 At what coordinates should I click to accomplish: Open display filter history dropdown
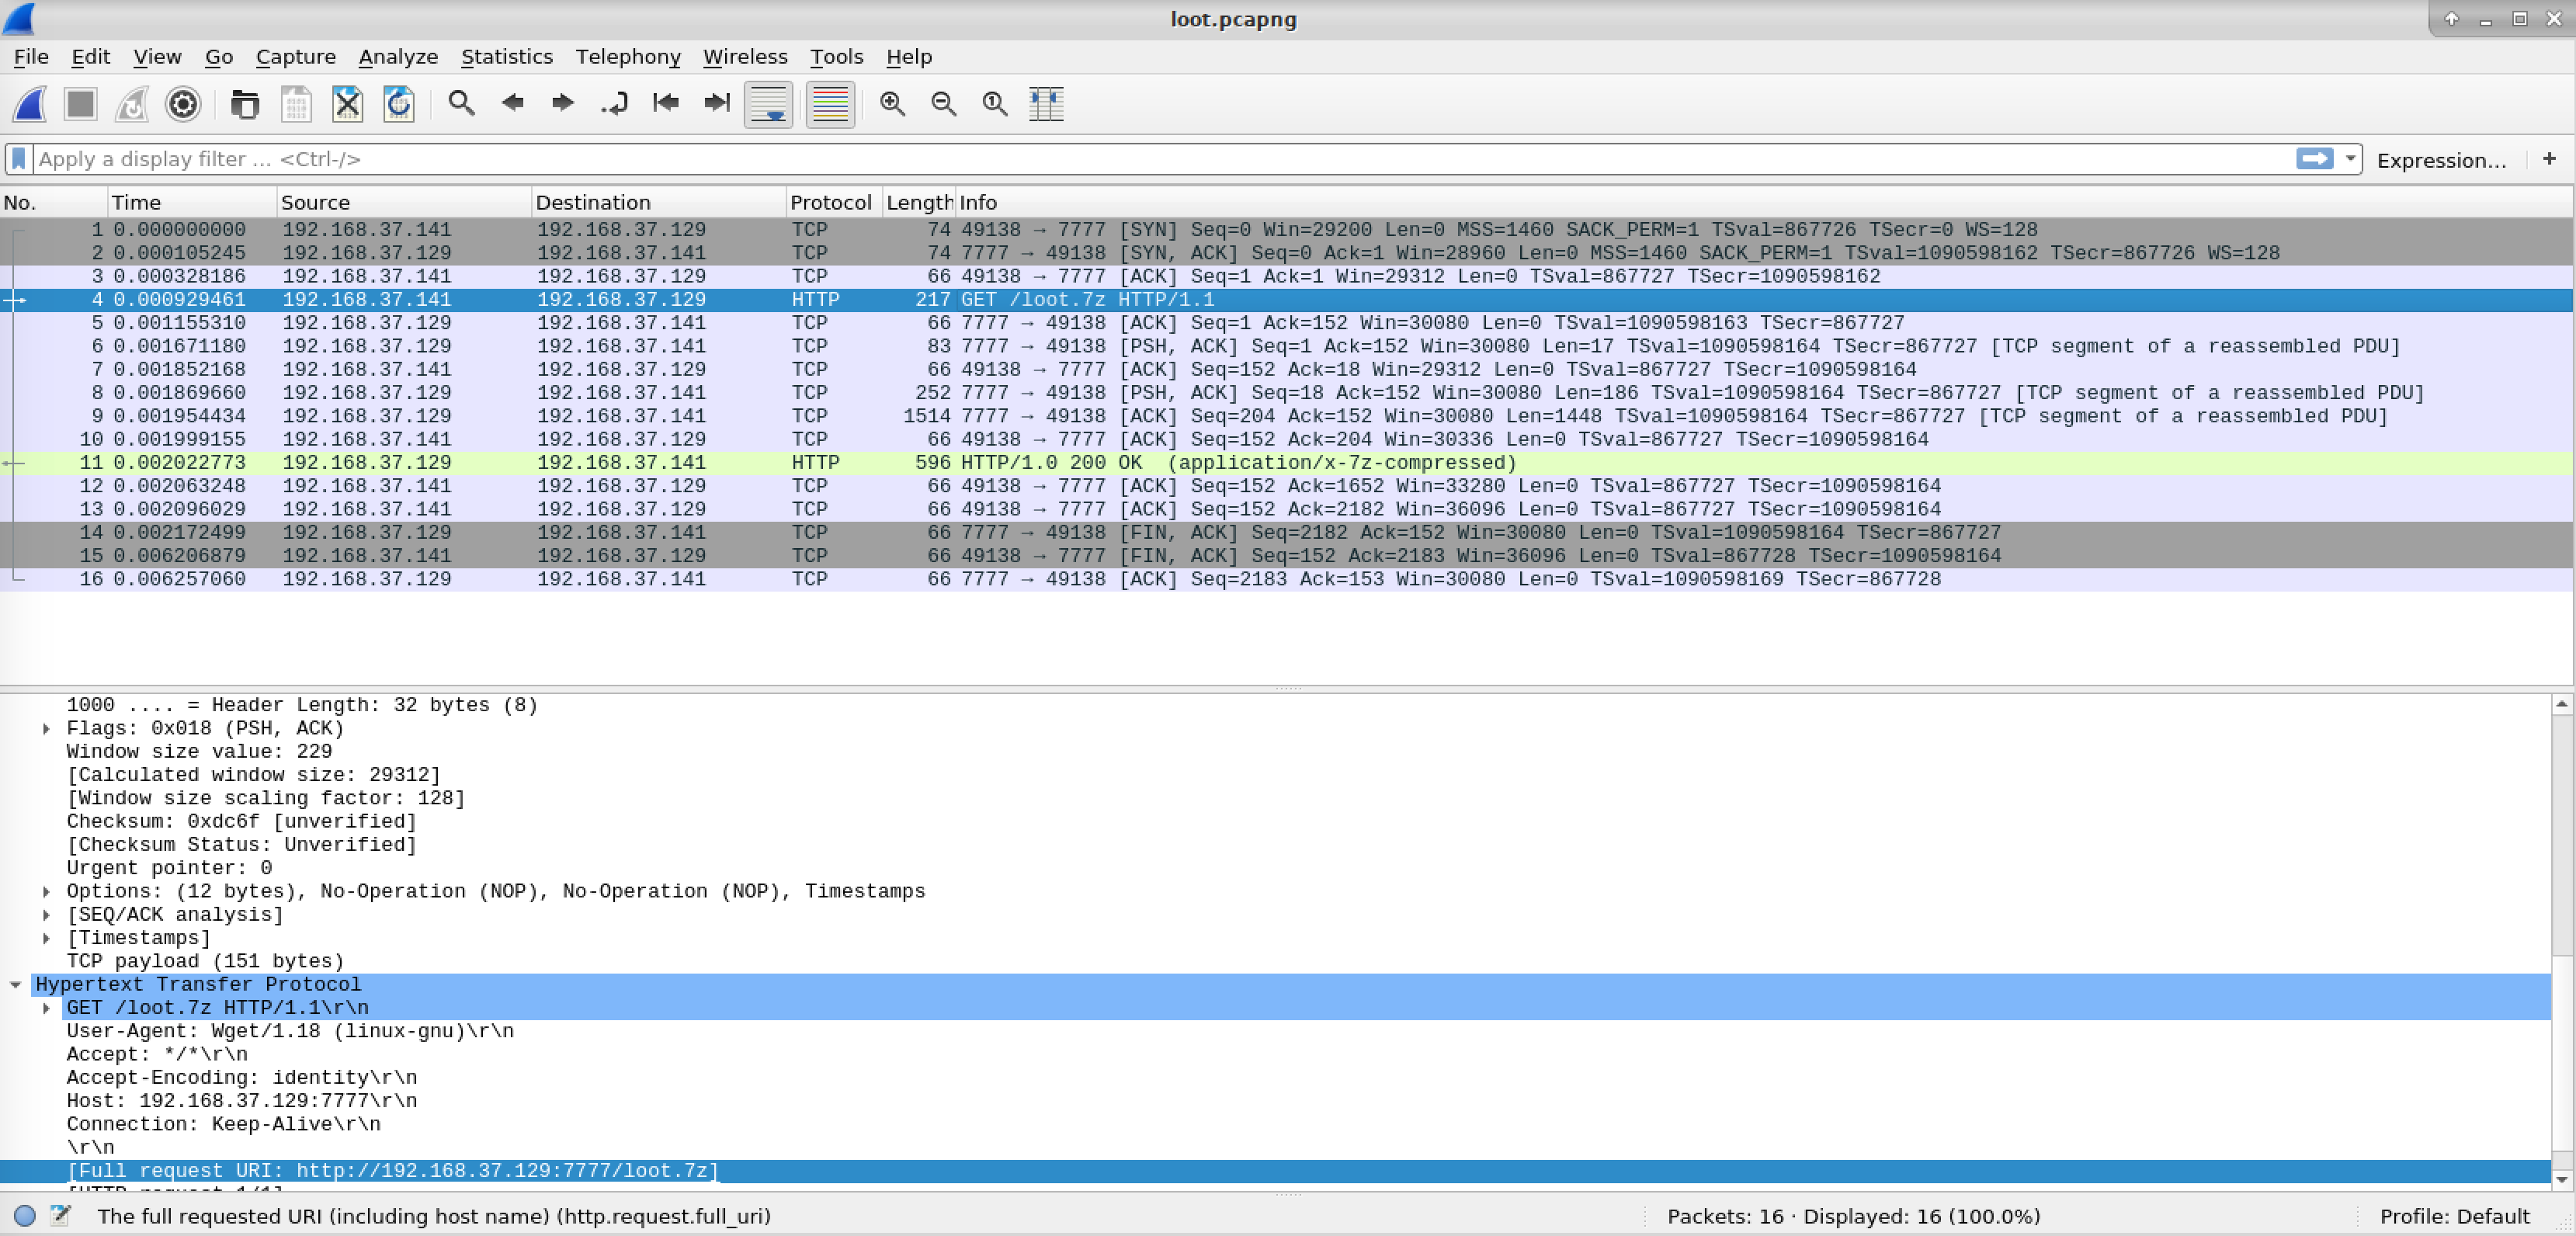click(x=2350, y=159)
